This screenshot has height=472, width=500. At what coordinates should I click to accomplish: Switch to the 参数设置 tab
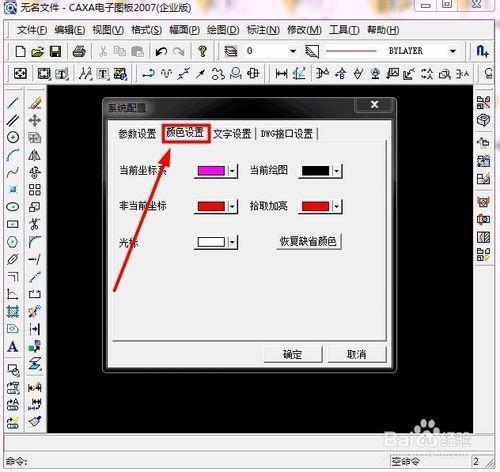[137, 134]
